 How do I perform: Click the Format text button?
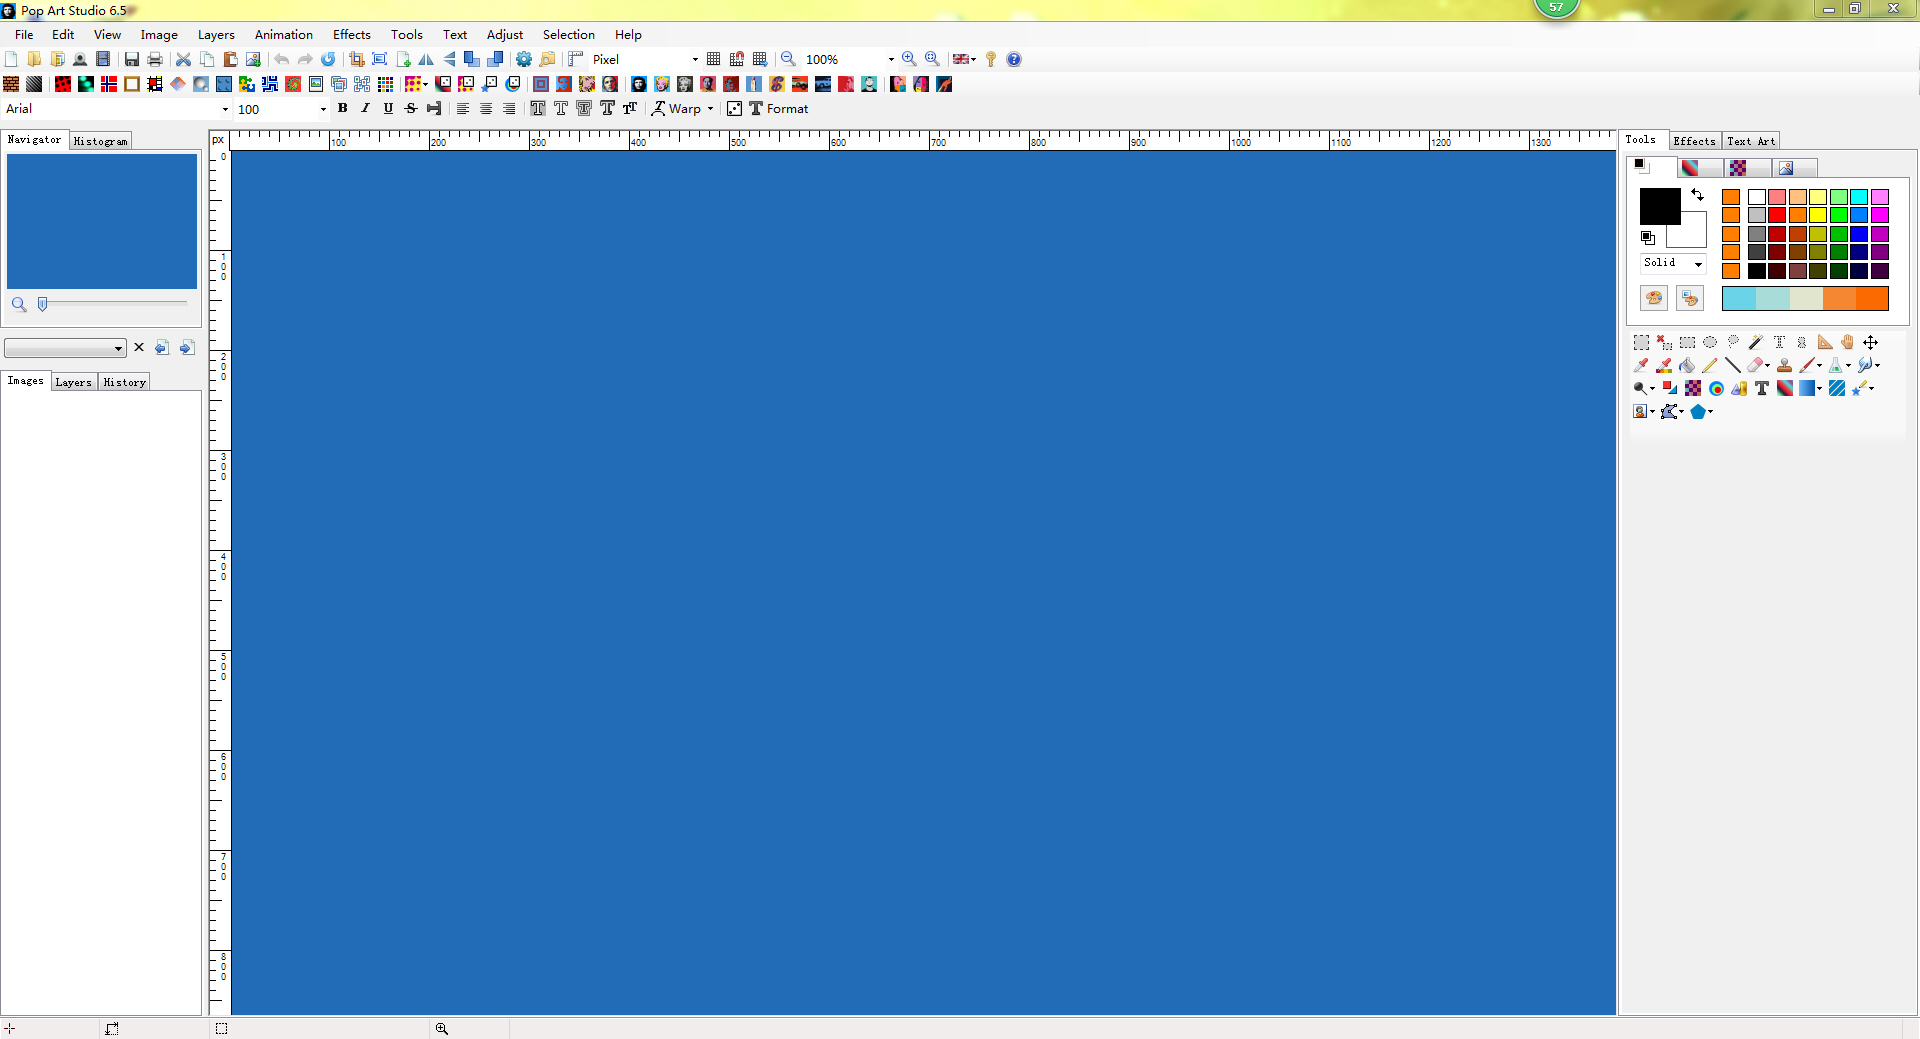pos(779,108)
